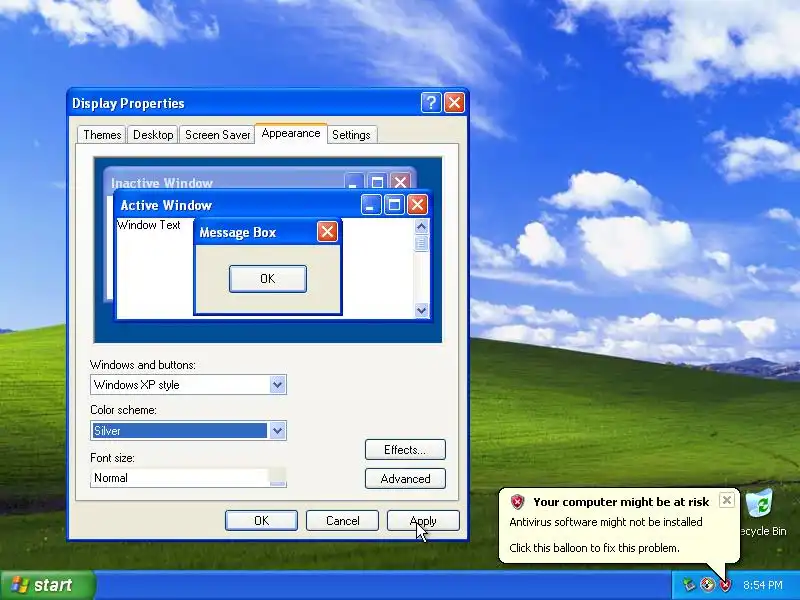Dismiss the security balloon with its X

coord(727,500)
